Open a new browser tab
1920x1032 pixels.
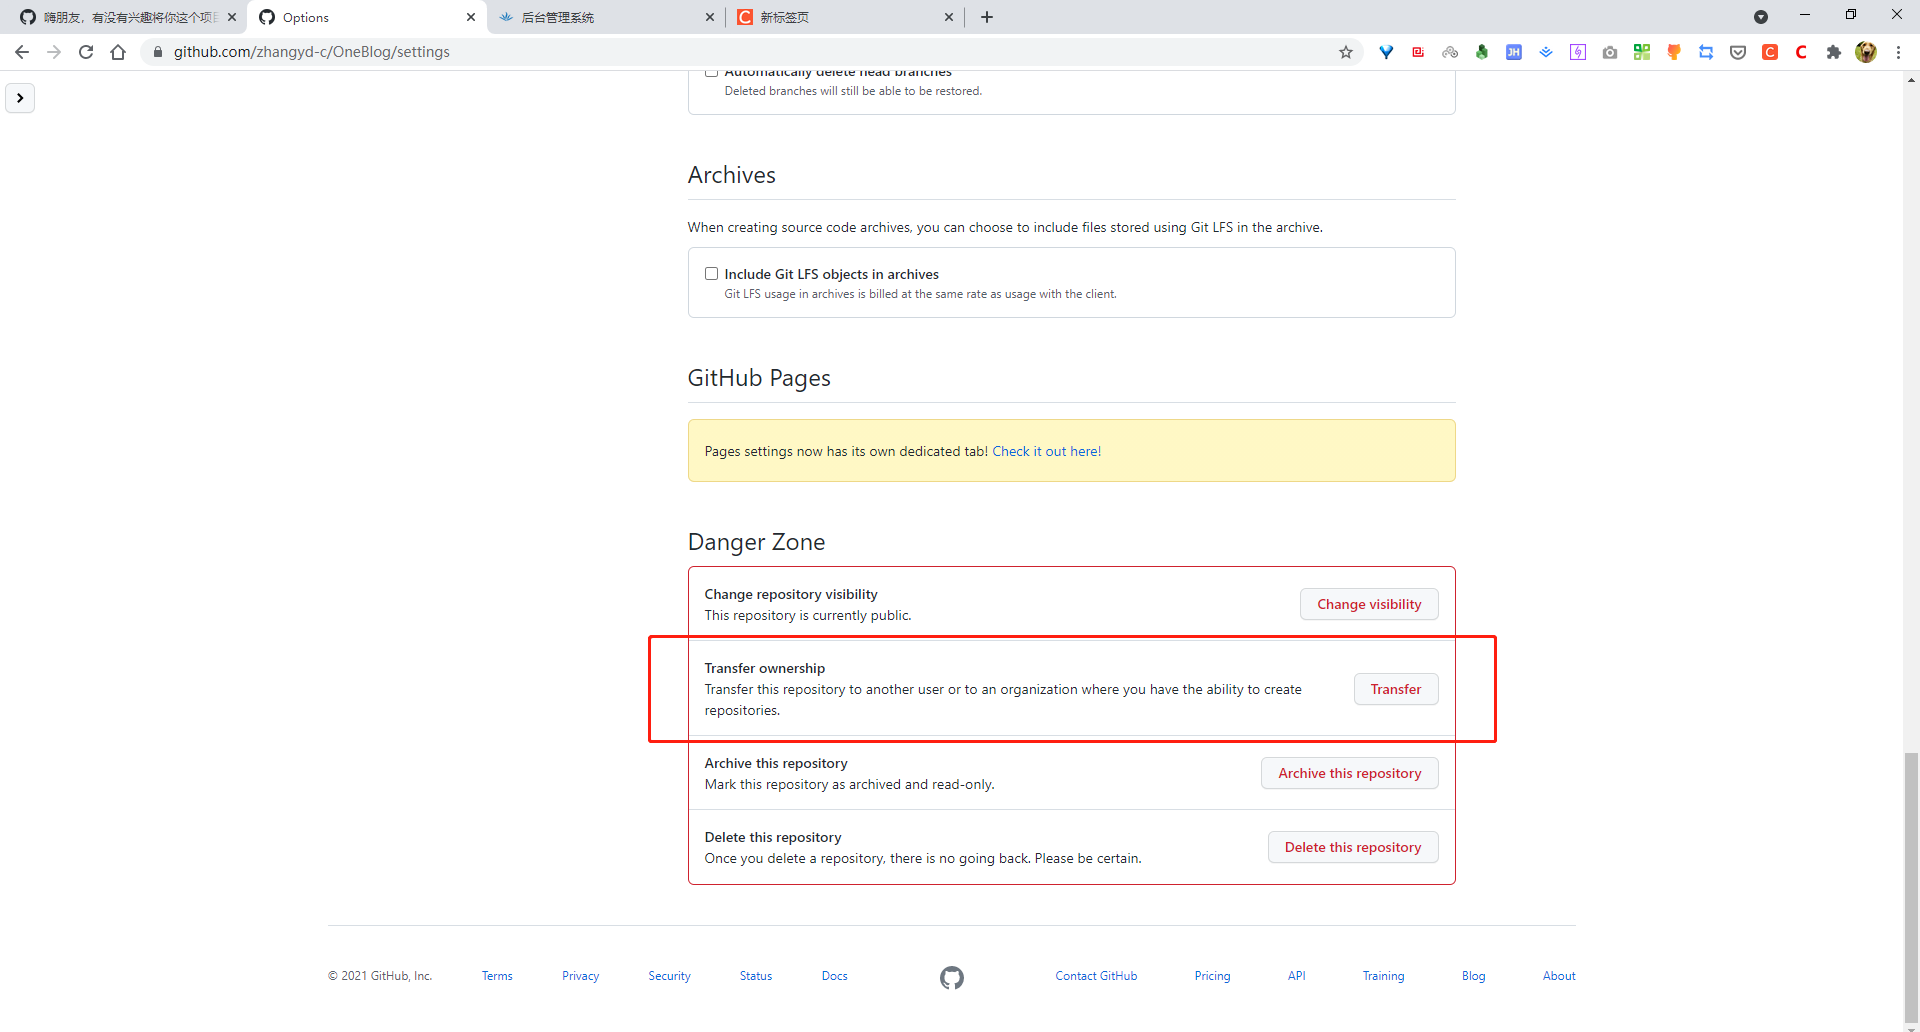pos(987,17)
